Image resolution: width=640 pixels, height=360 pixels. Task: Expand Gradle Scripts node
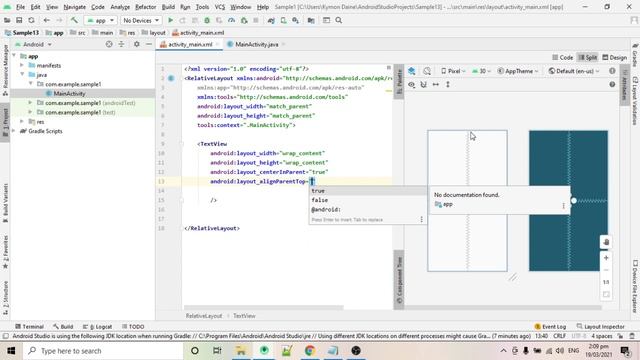14,131
